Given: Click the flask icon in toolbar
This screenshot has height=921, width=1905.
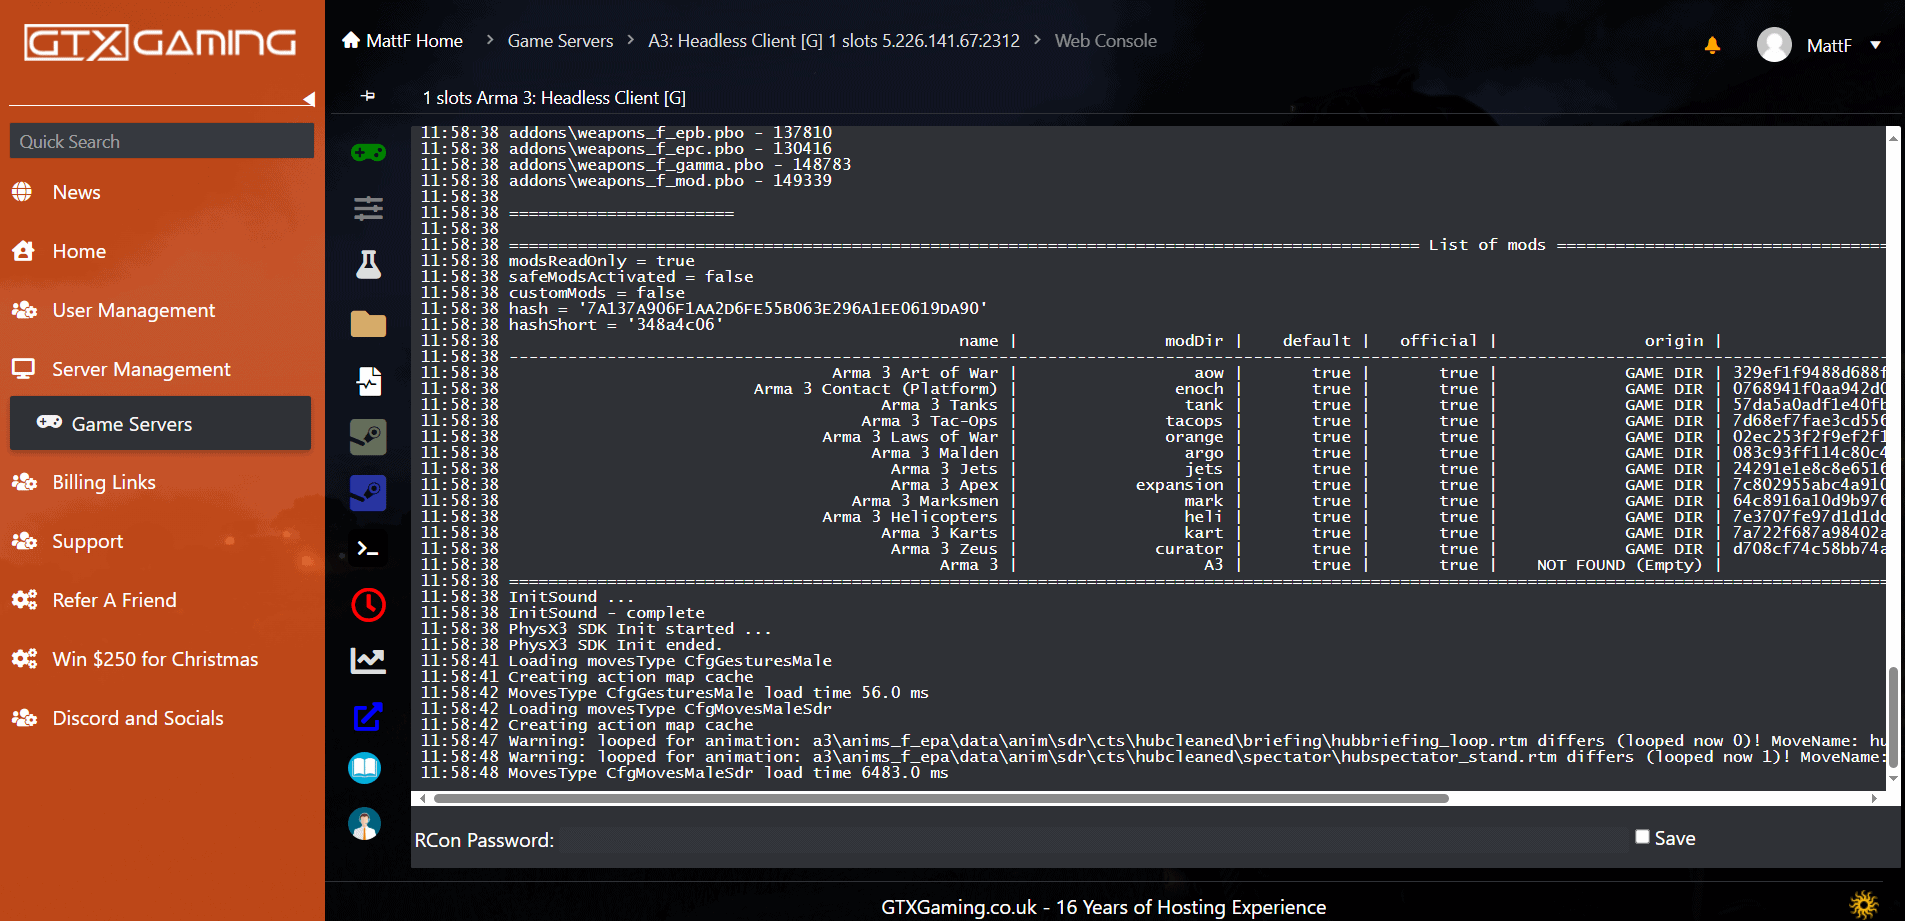Looking at the screenshot, I should click(x=368, y=265).
